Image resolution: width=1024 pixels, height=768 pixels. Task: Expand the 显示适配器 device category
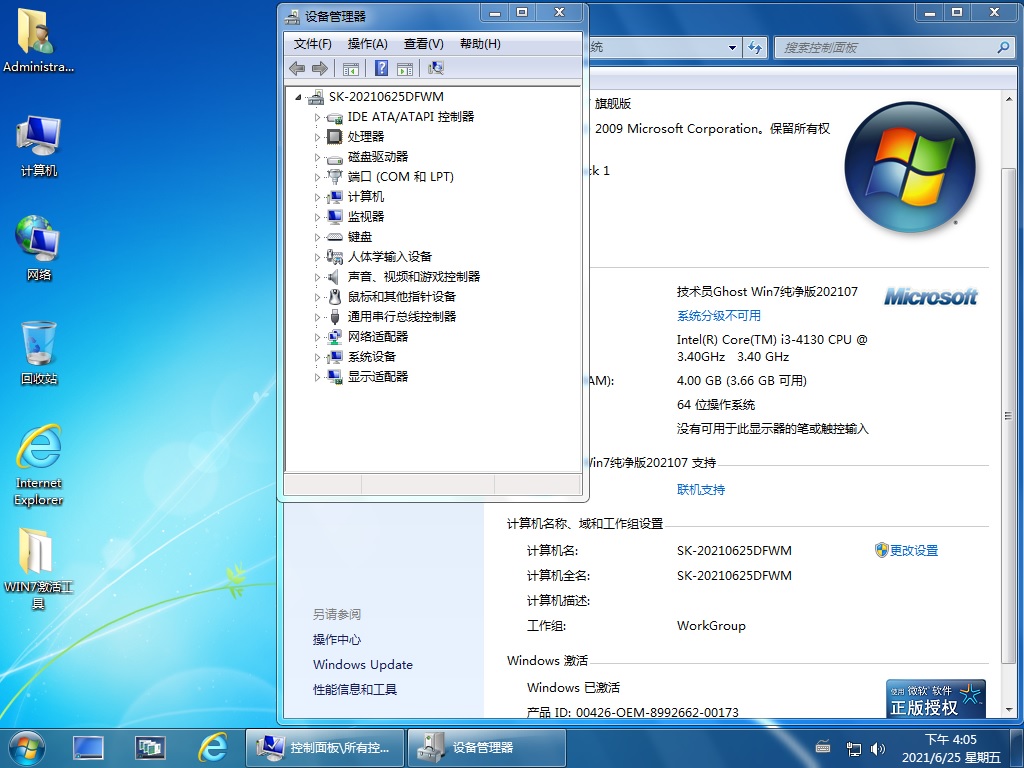point(318,377)
